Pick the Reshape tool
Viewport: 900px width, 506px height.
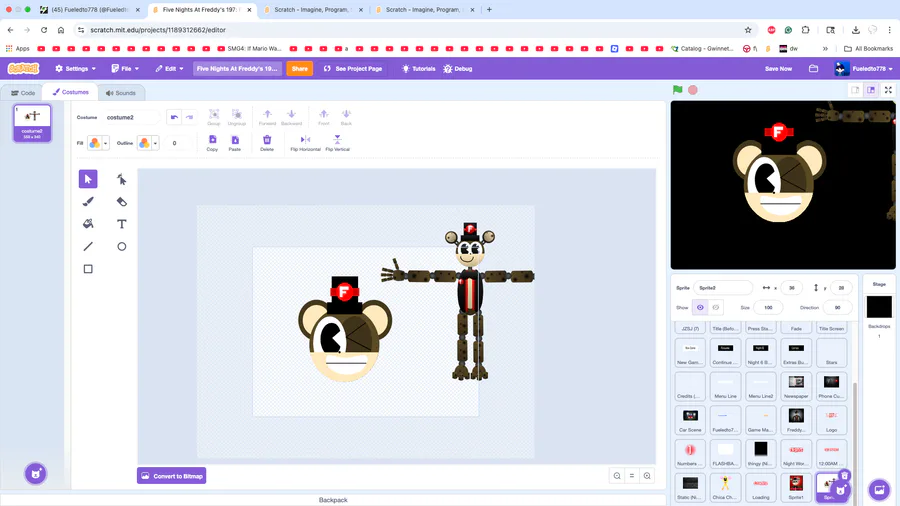click(x=121, y=179)
